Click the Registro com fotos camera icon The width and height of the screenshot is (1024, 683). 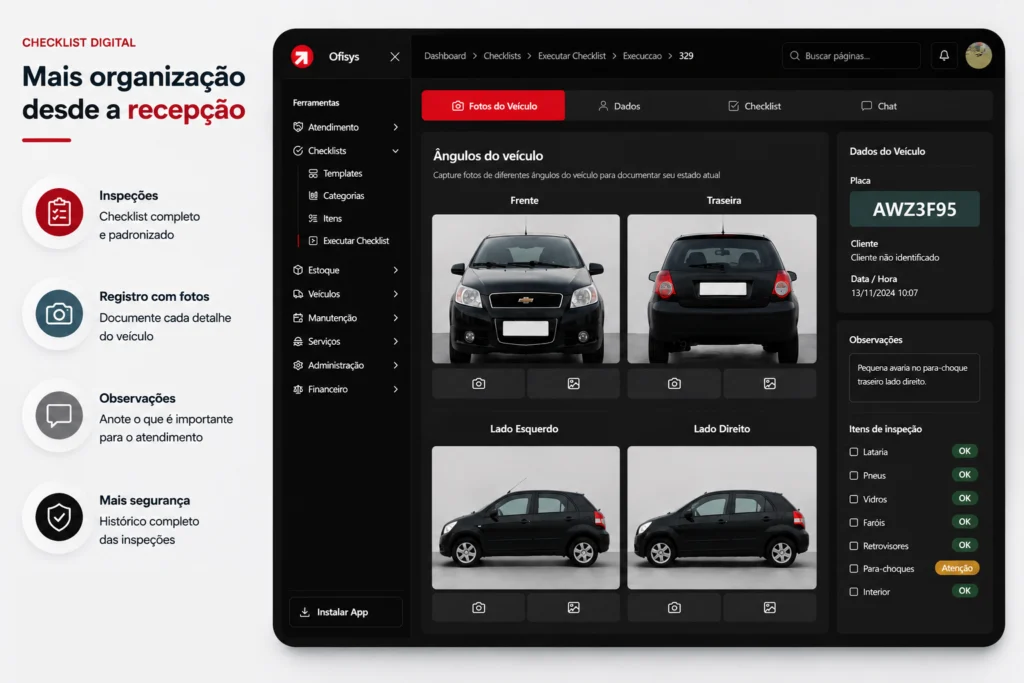(x=59, y=314)
